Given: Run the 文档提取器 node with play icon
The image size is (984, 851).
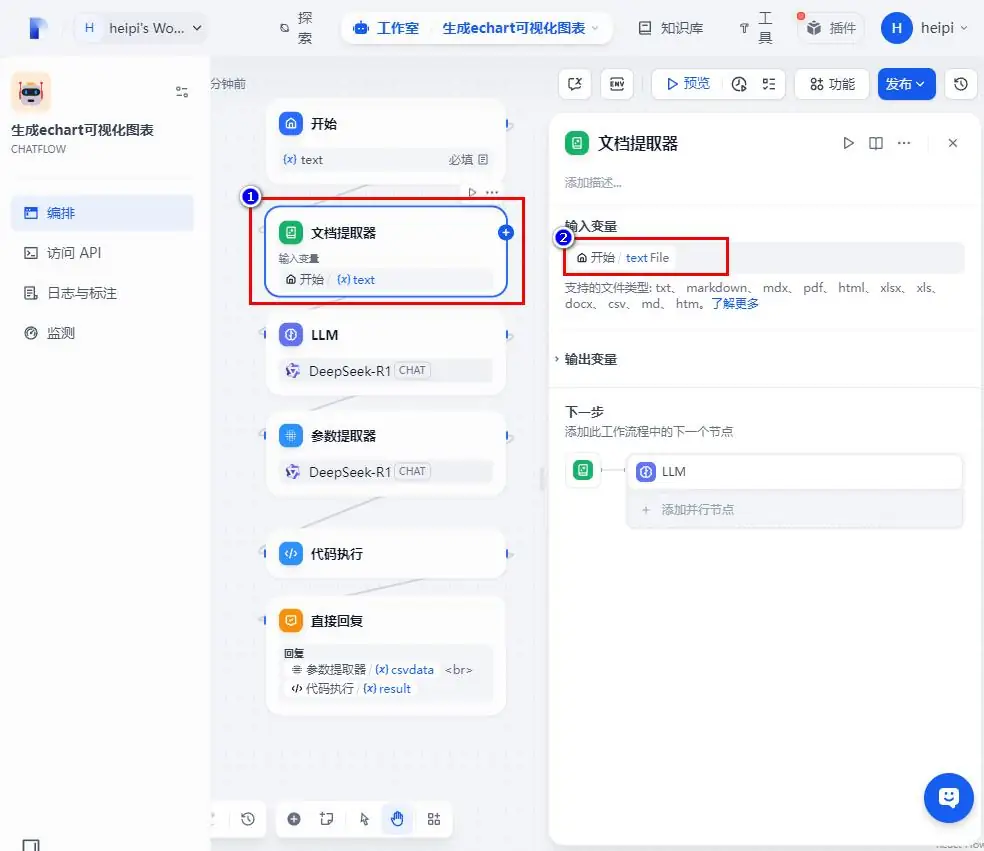Looking at the screenshot, I should tap(848, 143).
